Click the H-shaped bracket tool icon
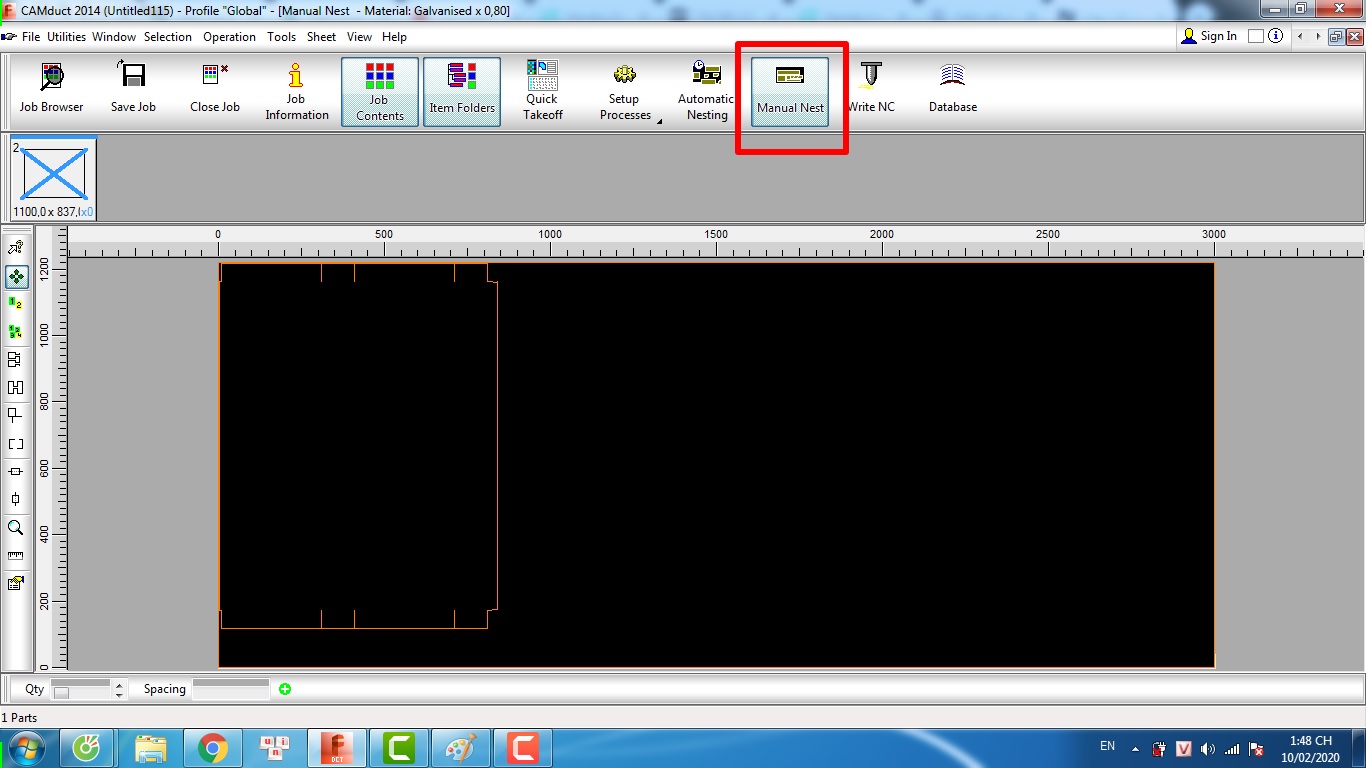The image size is (1366, 768). (15, 387)
